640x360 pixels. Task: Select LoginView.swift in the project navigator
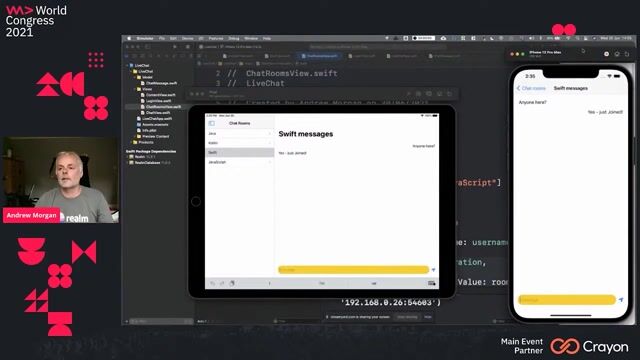click(x=156, y=101)
